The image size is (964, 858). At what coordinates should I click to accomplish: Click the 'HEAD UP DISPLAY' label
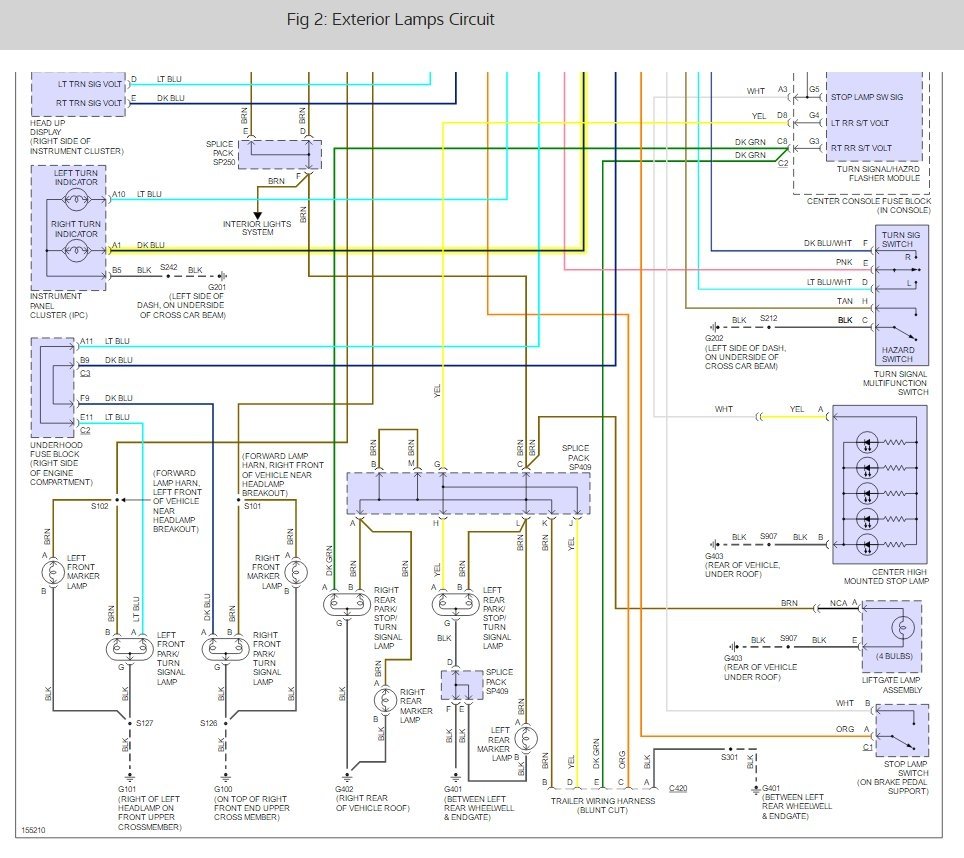tap(46, 127)
